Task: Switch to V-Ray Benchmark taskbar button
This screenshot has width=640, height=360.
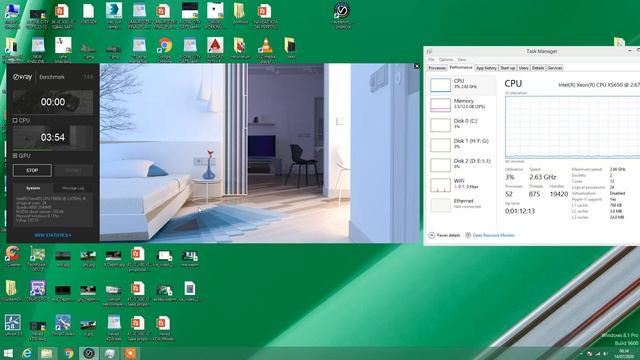Action: [x=89, y=353]
